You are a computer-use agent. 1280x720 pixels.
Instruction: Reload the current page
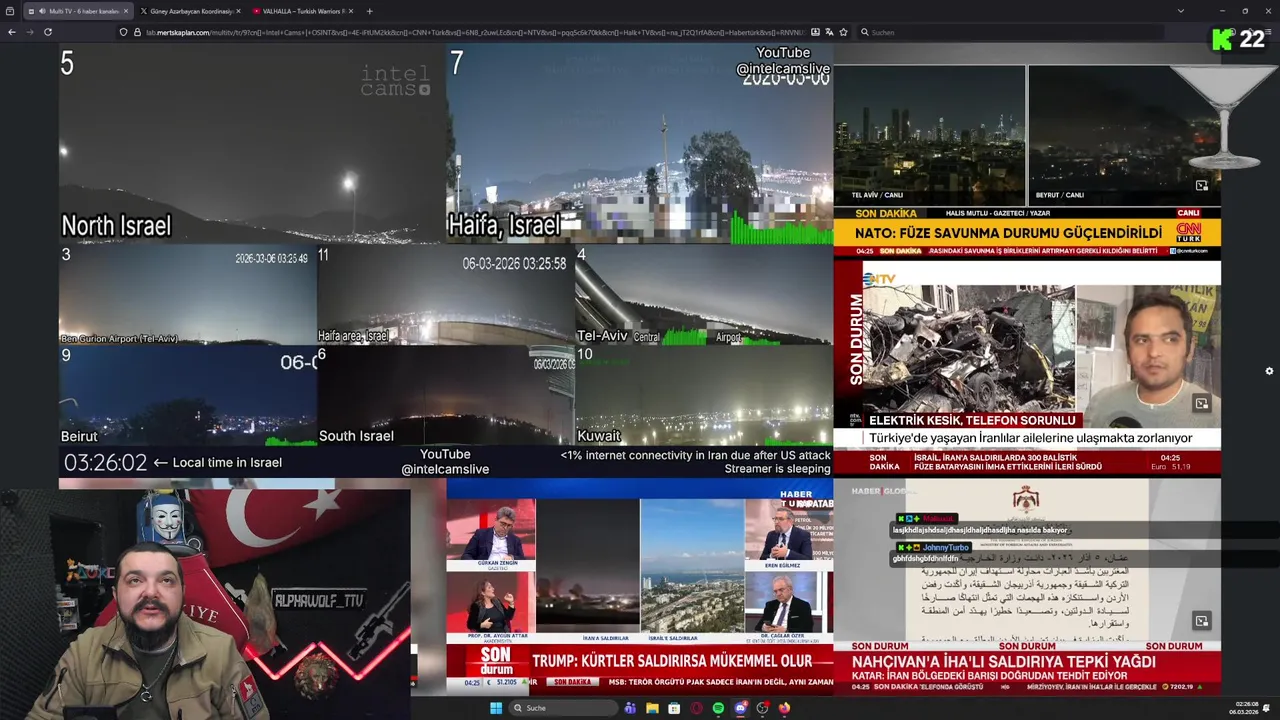point(47,32)
